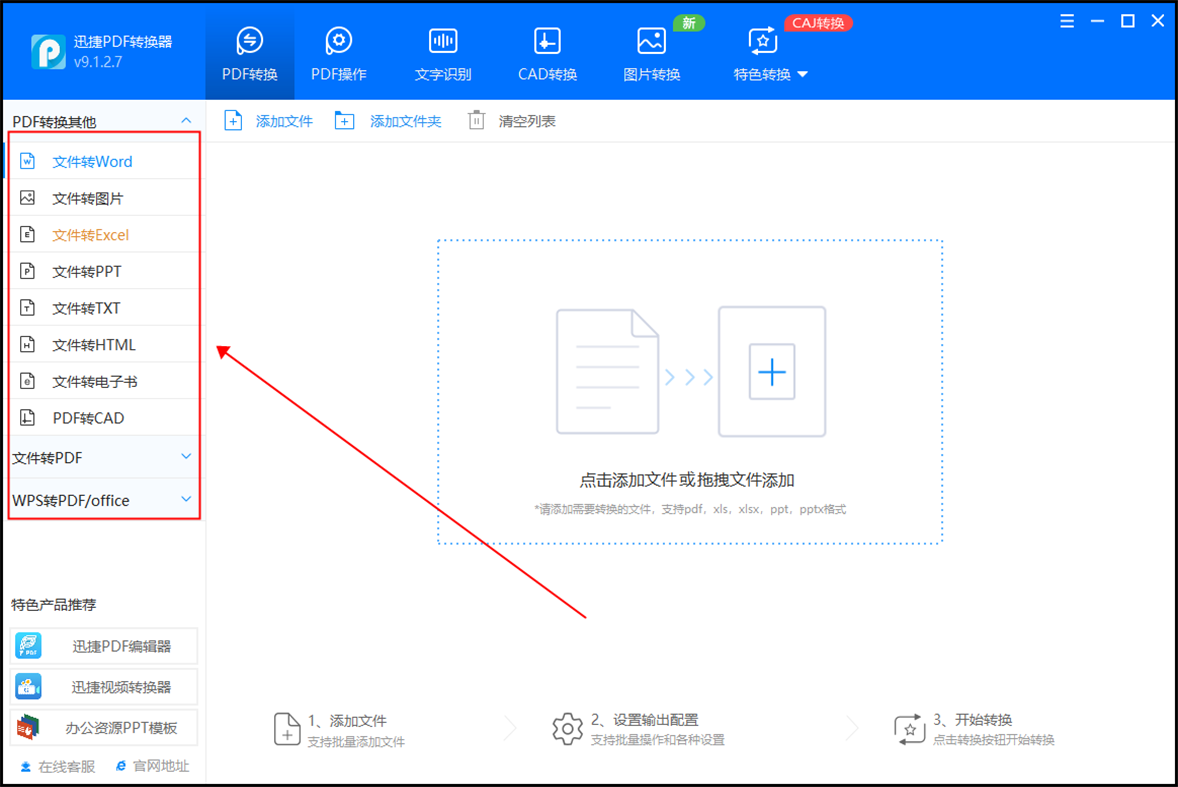Click the step 1 添加文件 icon
Viewport: 1178px width, 787px height.
pos(287,729)
